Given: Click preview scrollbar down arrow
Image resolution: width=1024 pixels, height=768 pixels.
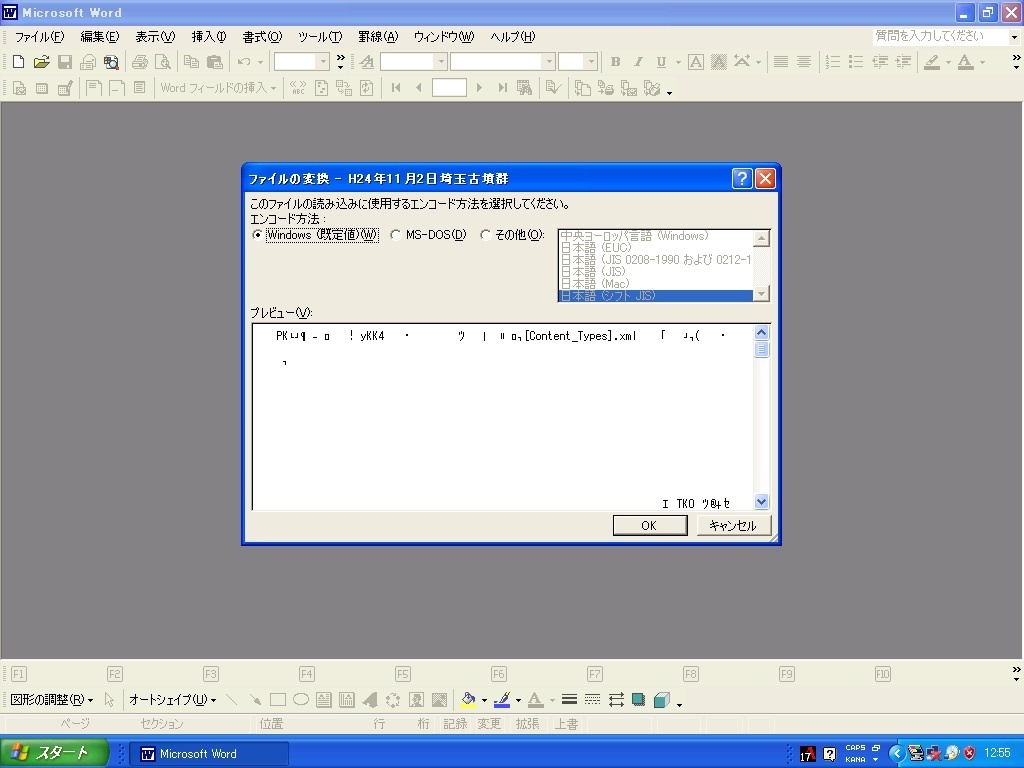Looking at the screenshot, I should click(761, 502).
